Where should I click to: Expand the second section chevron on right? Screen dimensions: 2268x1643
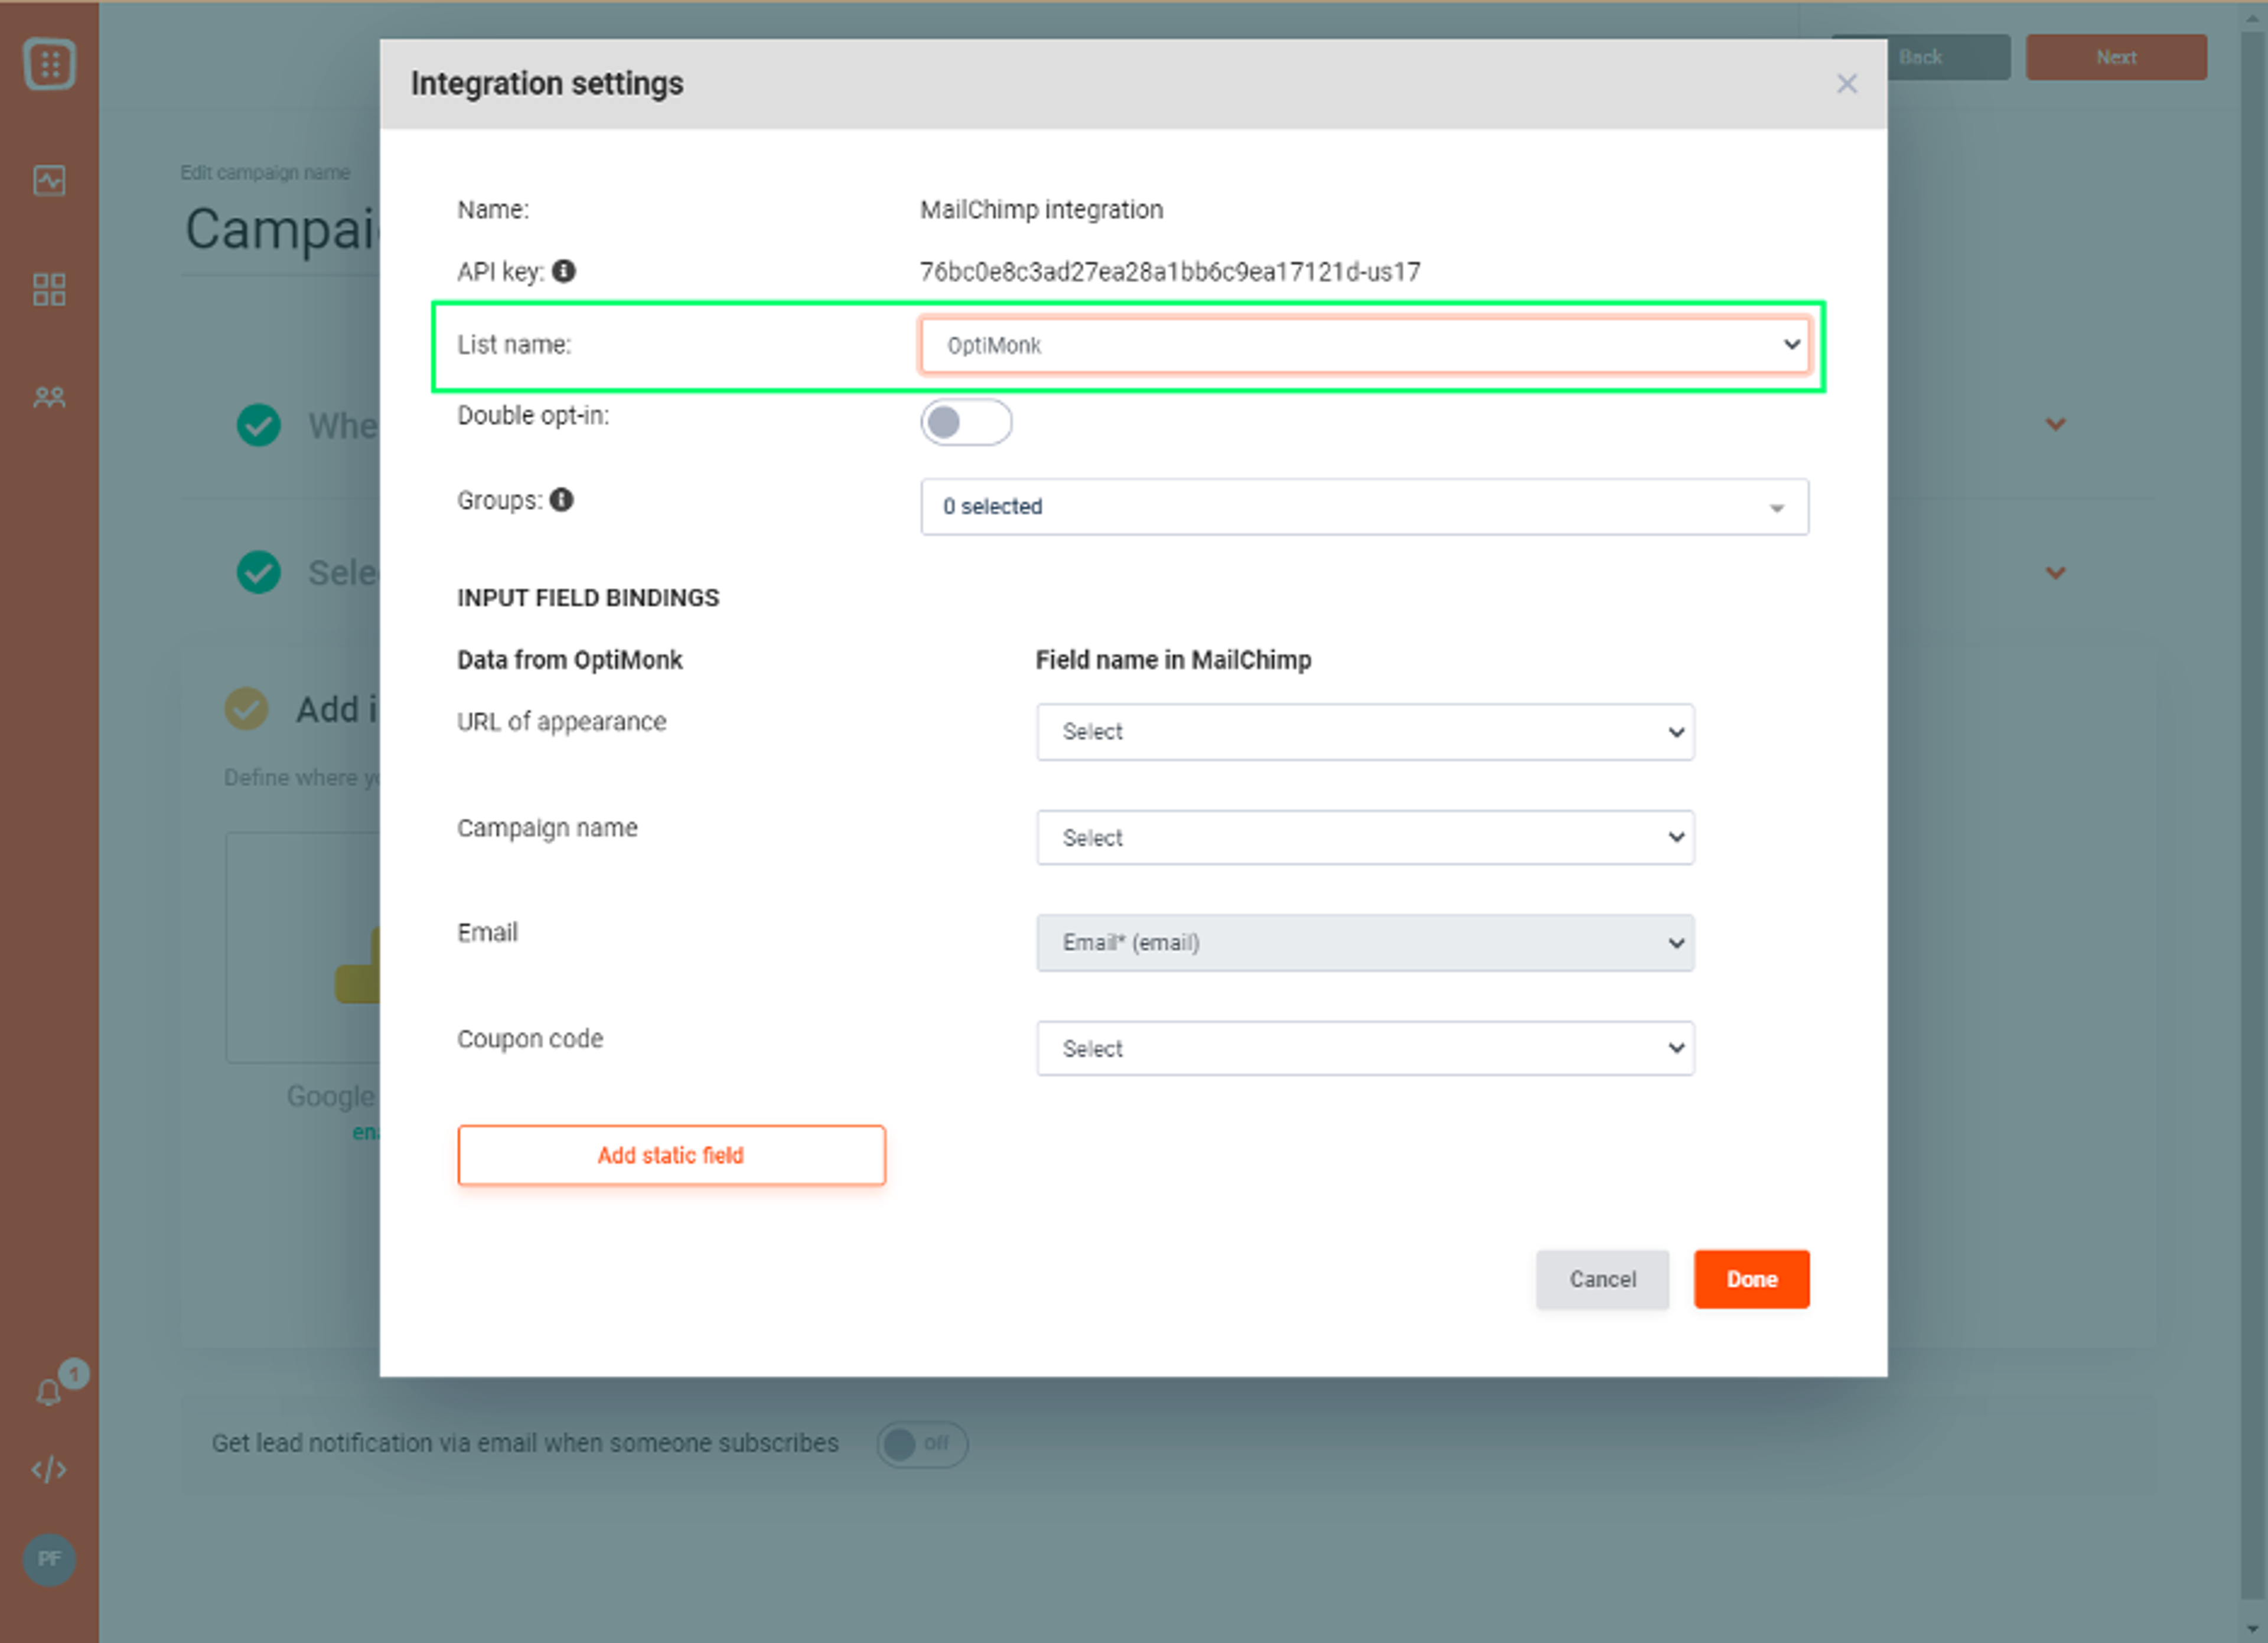(2055, 573)
